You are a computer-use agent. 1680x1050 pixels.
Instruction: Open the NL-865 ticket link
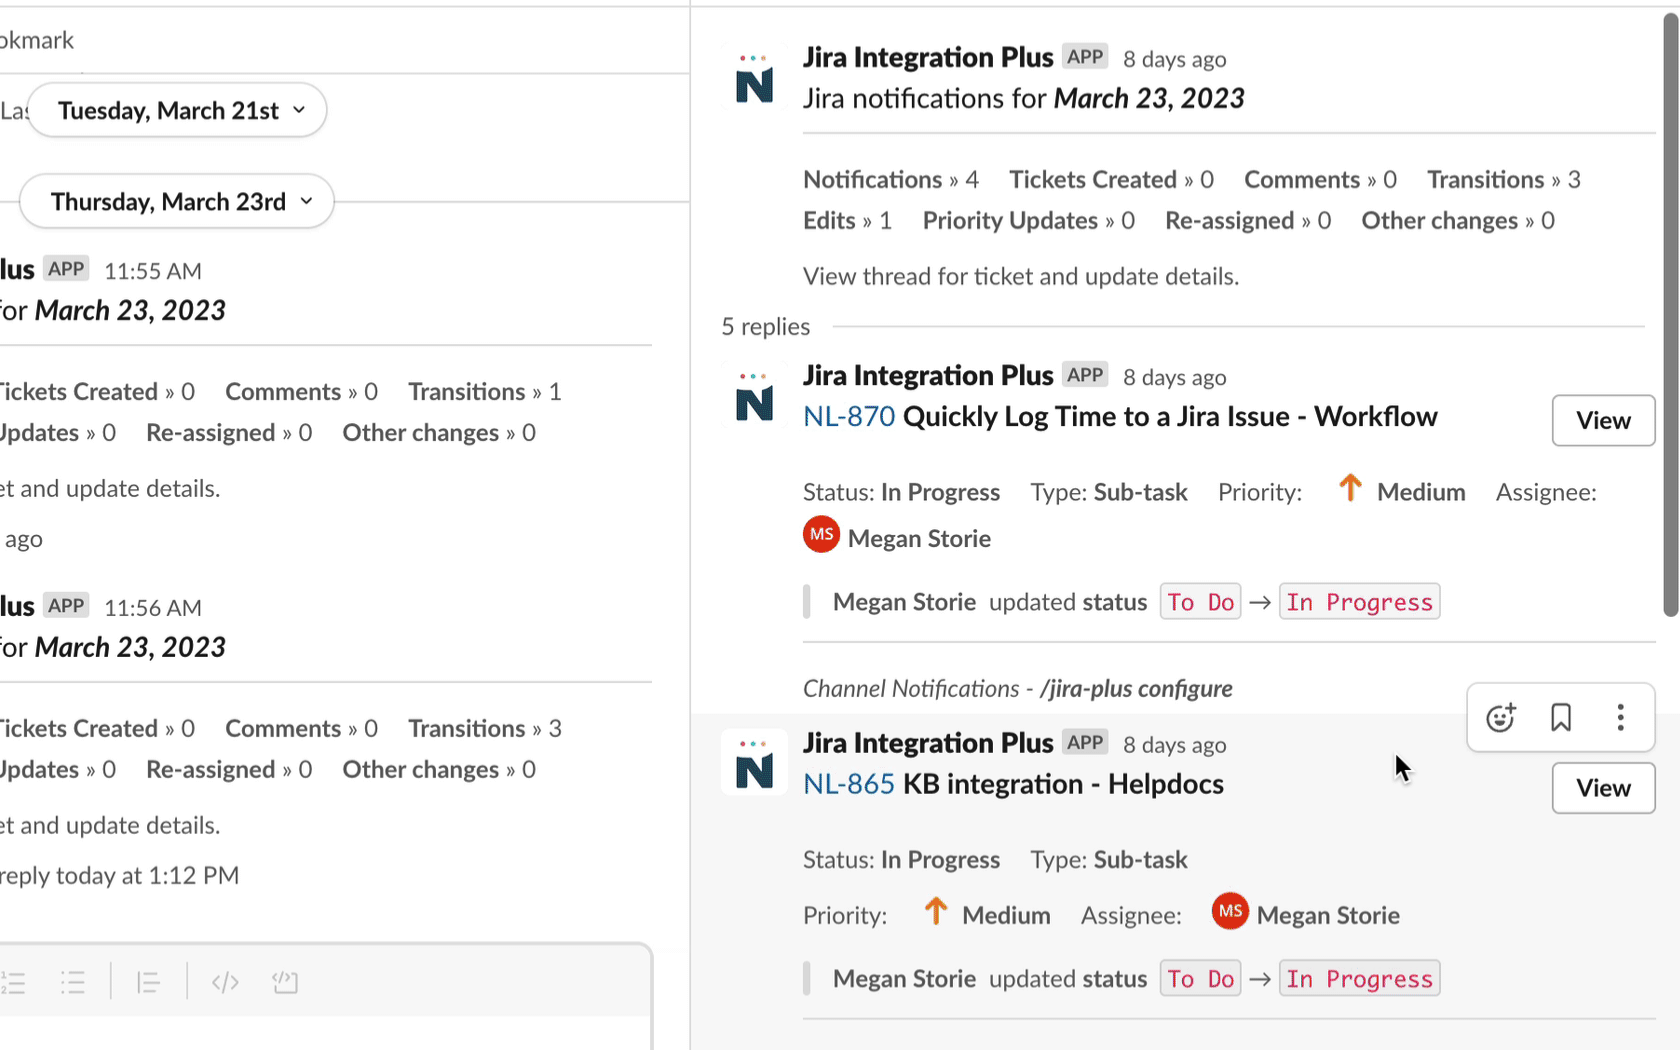(849, 784)
